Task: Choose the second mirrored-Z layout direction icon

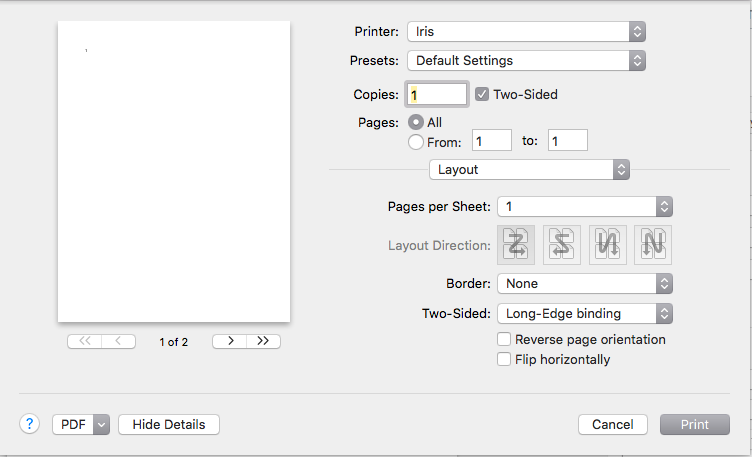Action: click(561, 244)
